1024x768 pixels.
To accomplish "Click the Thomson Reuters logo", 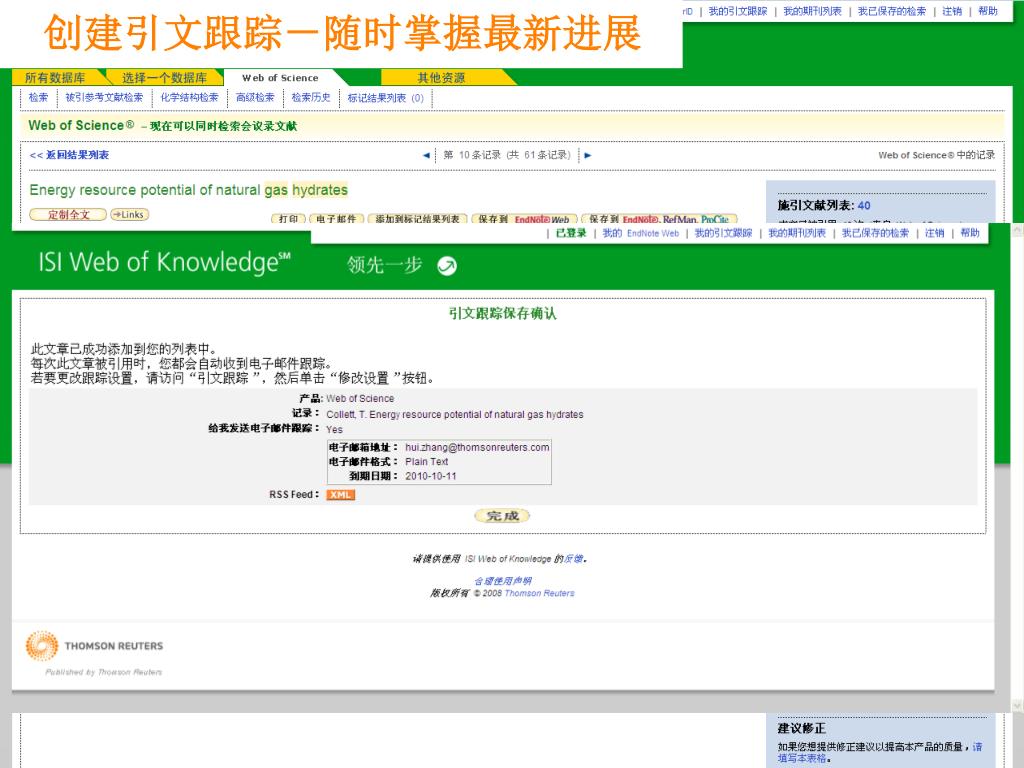I will [x=95, y=645].
